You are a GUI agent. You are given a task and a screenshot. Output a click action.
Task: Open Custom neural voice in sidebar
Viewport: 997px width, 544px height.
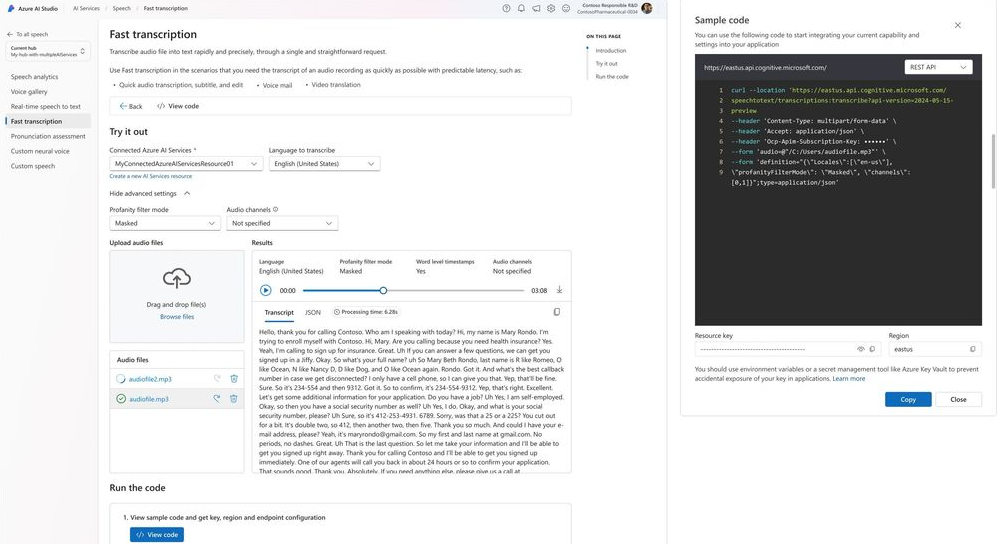tap(40, 151)
